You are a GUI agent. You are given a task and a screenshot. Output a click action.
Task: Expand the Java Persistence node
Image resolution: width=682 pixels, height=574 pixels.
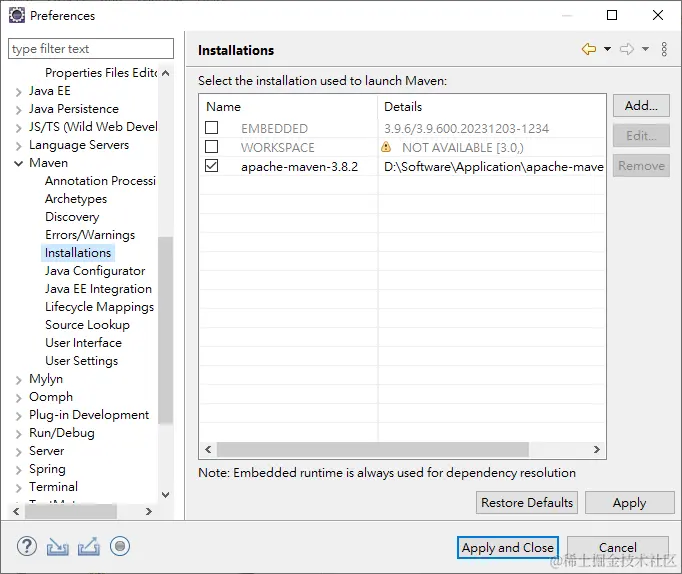[x=18, y=110]
